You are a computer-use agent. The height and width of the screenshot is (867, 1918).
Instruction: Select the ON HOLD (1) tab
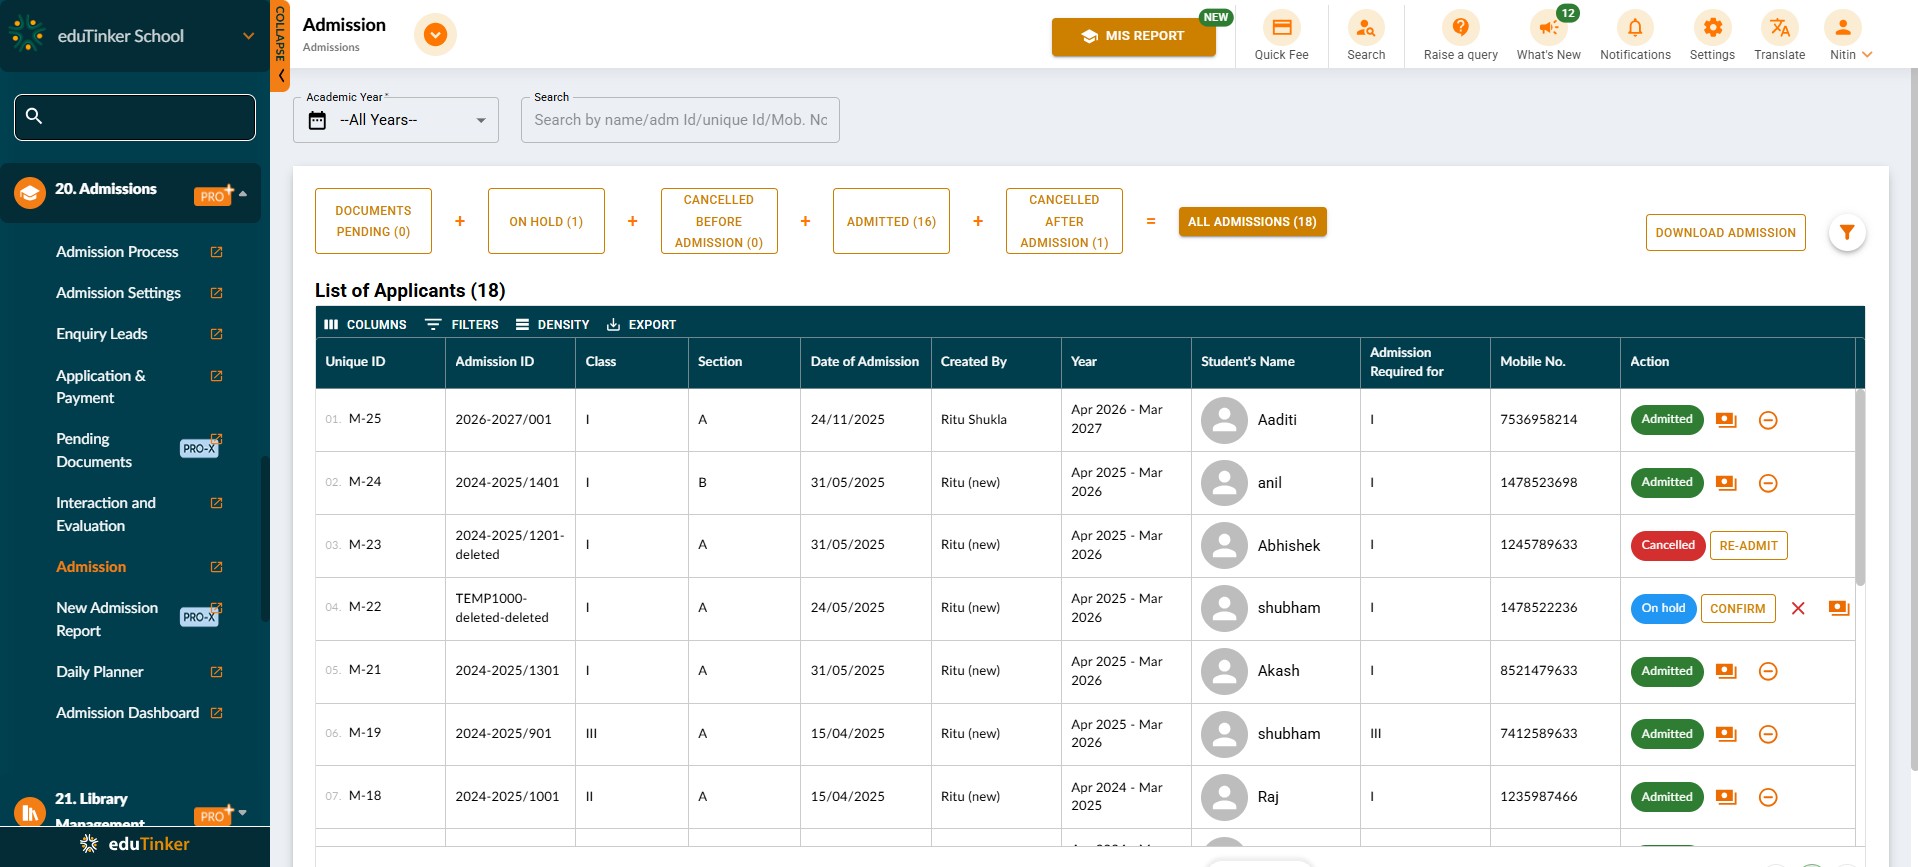point(546,221)
